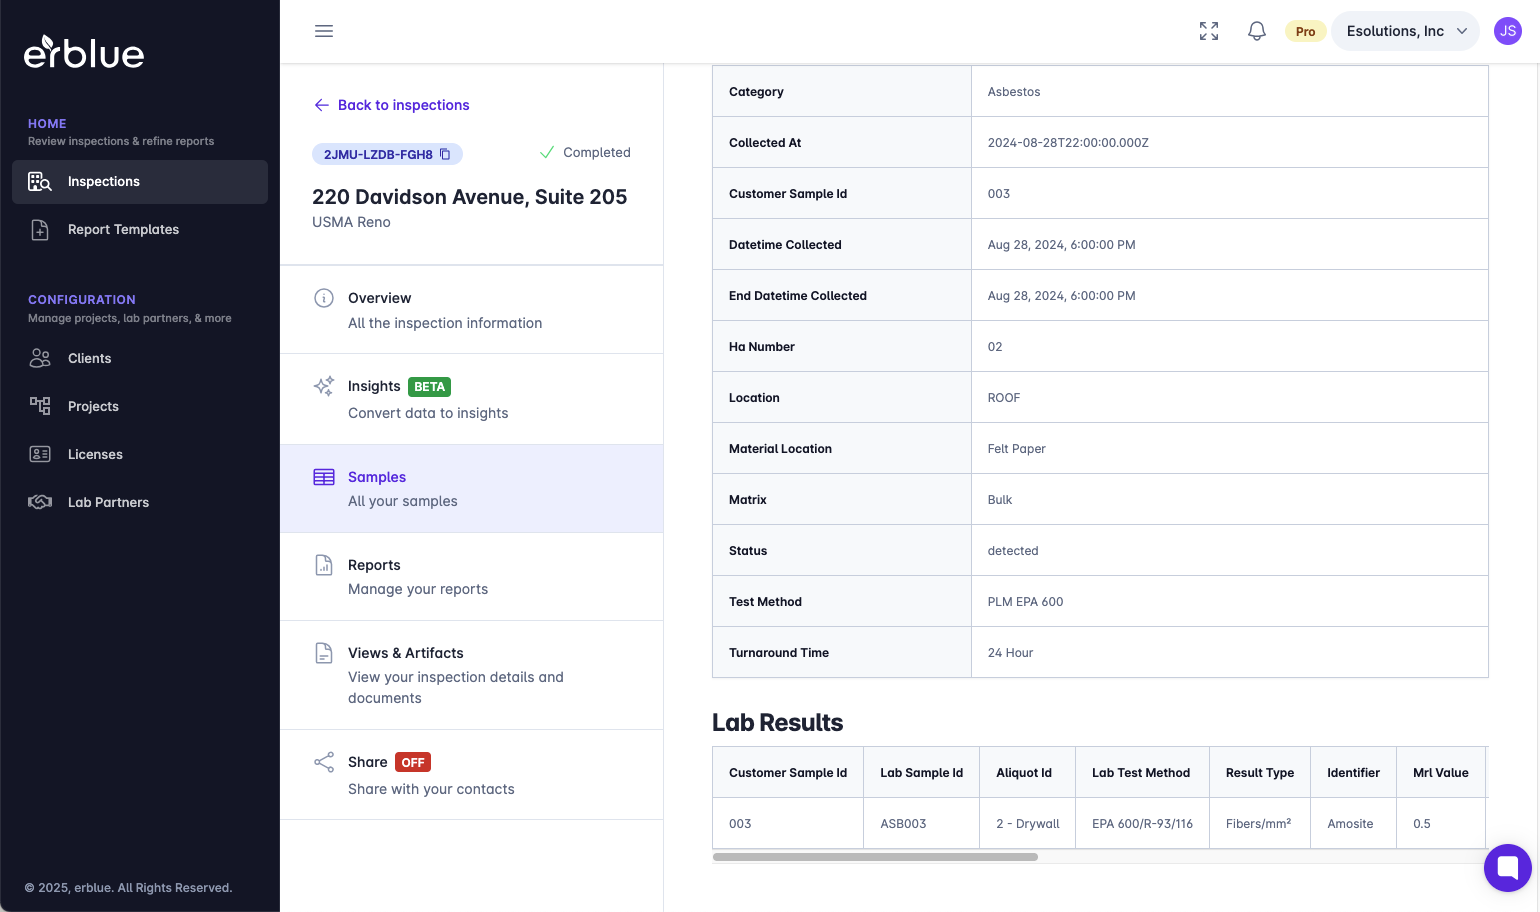Select the Samples section
Viewport: 1540px width, 912px height.
tap(472, 489)
